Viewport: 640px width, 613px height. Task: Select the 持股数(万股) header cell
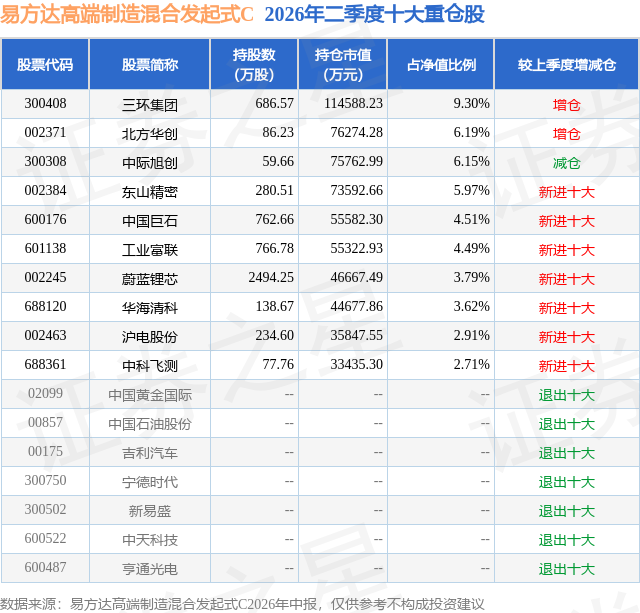click(x=254, y=64)
